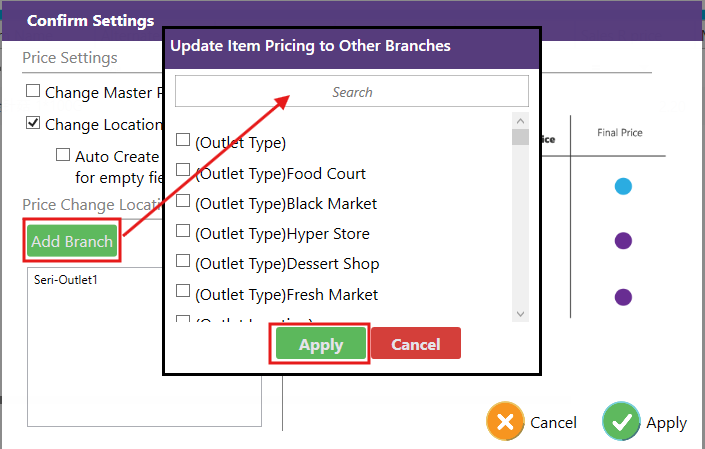The image size is (705, 449).
Task: Tick the Fresh Market outlet type checkbox
Action: click(183, 292)
